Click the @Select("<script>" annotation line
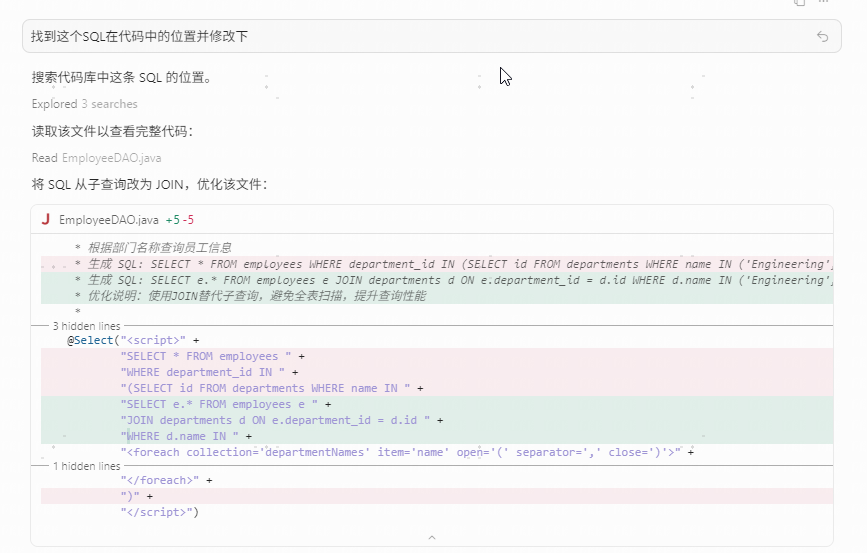867x553 pixels. pos(133,340)
